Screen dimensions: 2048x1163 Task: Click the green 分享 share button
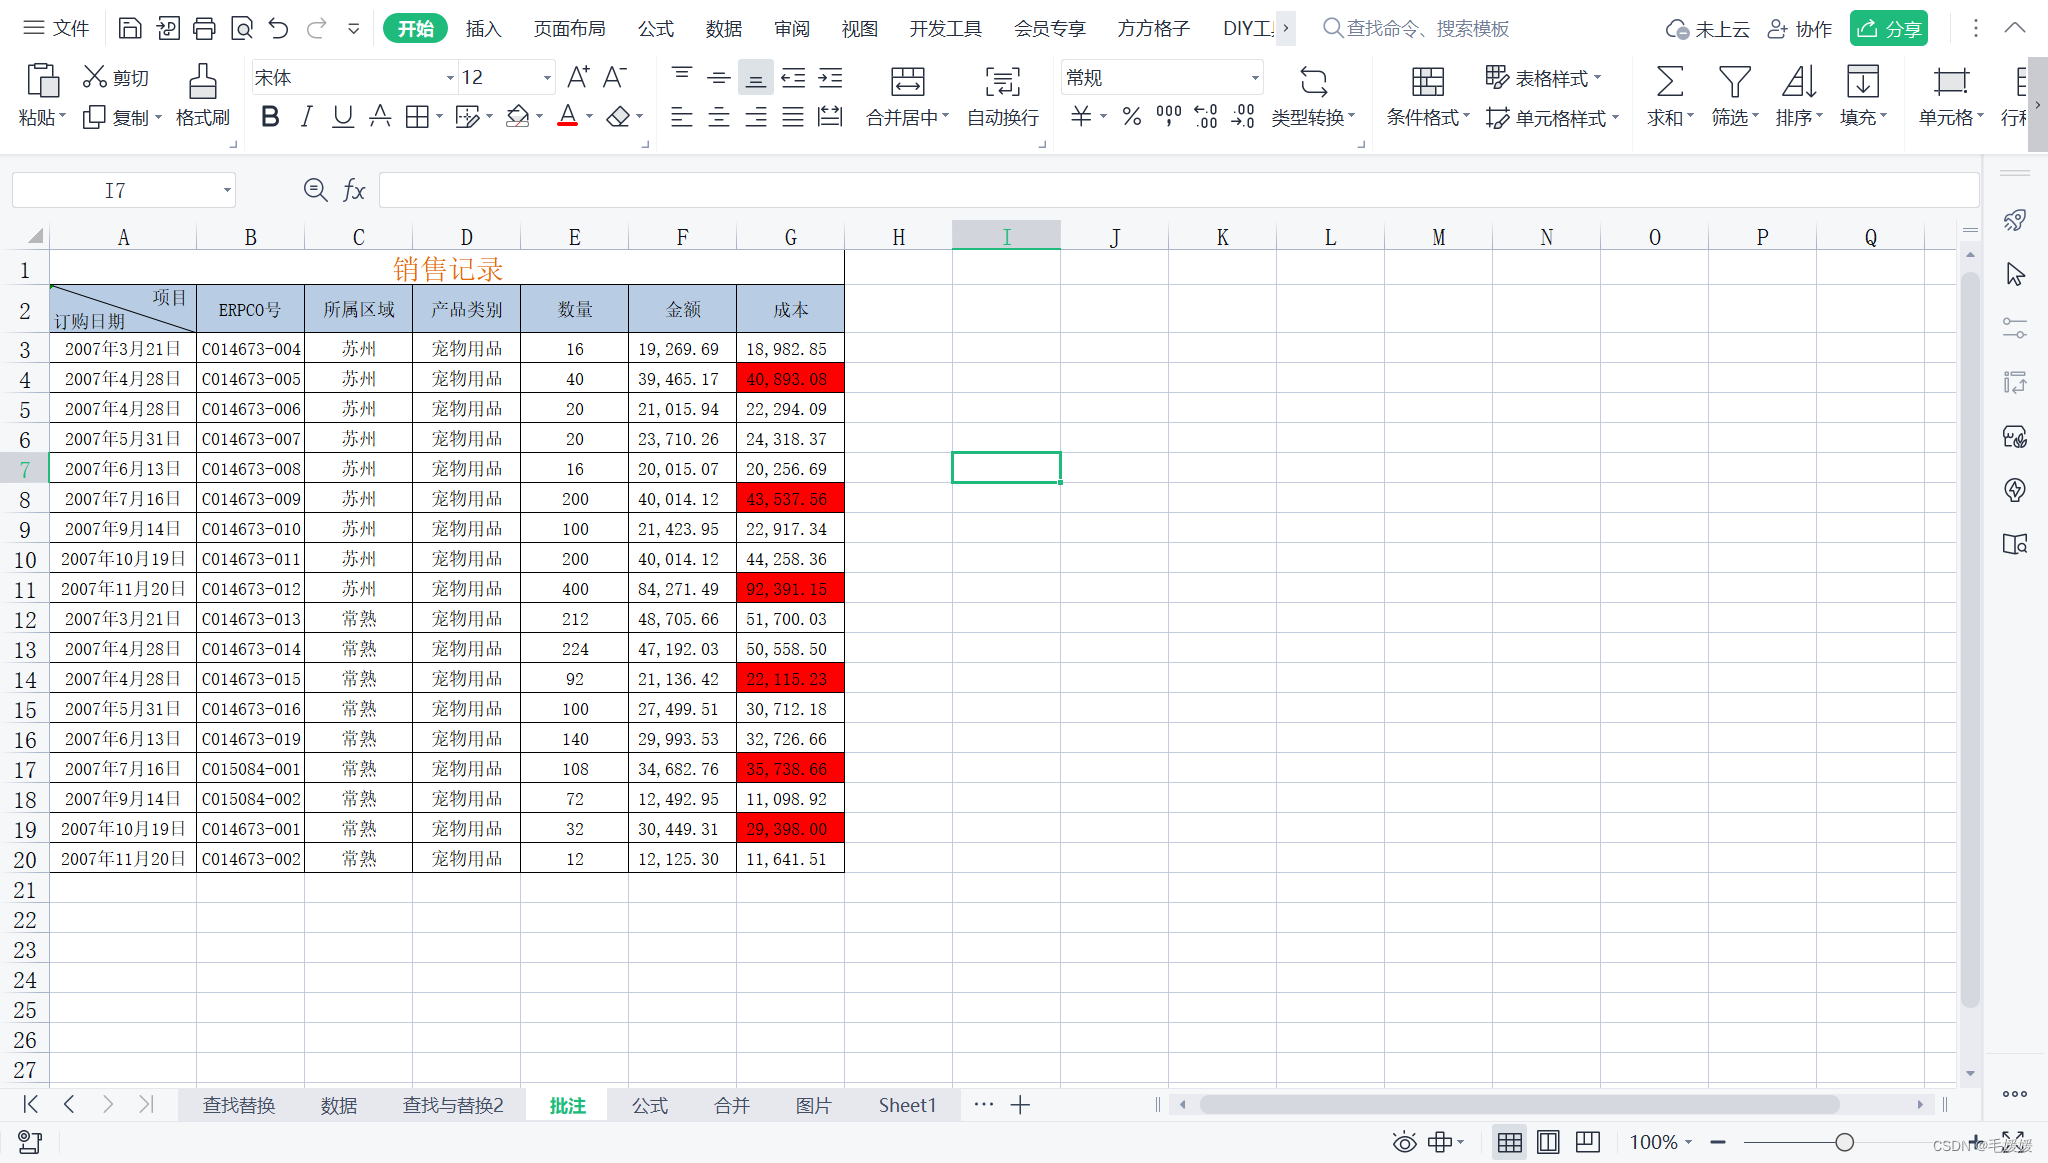[x=1888, y=28]
